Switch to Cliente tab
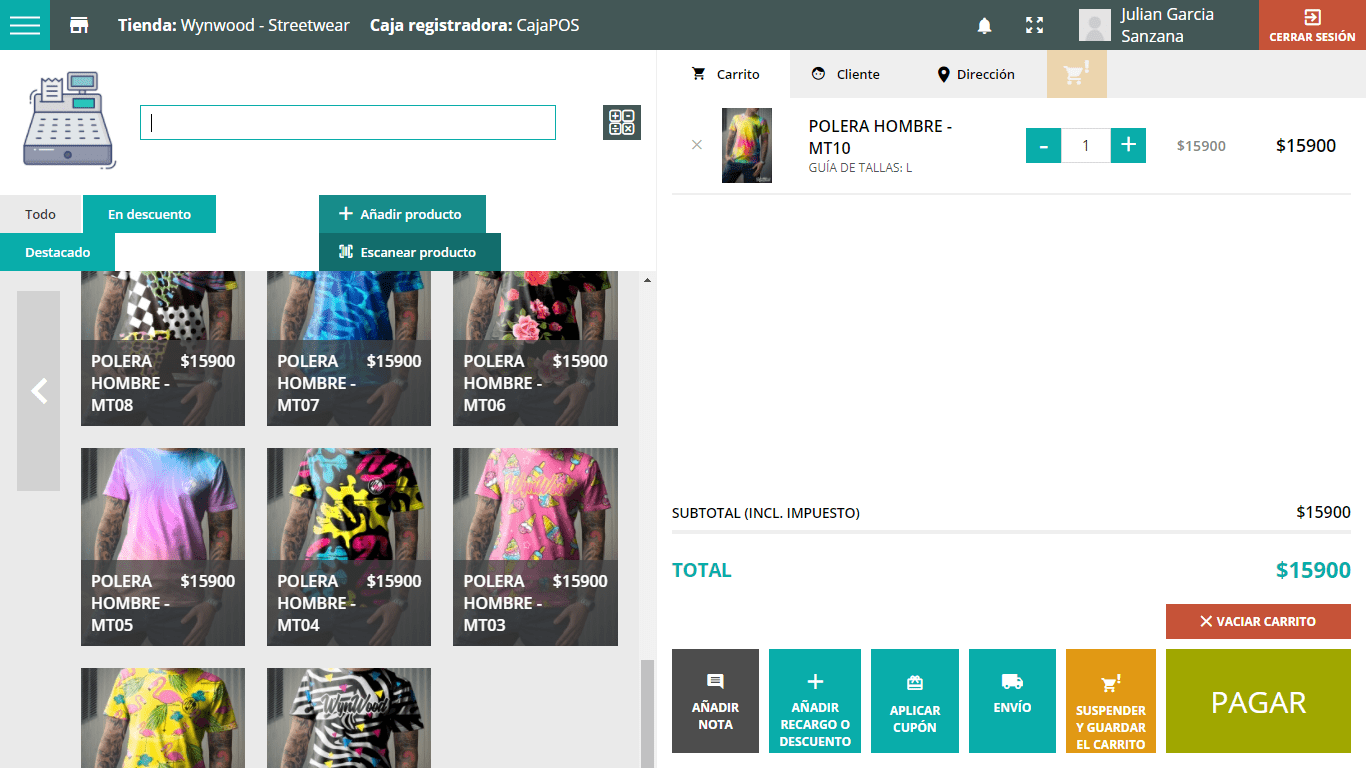Screen dimensions: 1366x768 845,74
